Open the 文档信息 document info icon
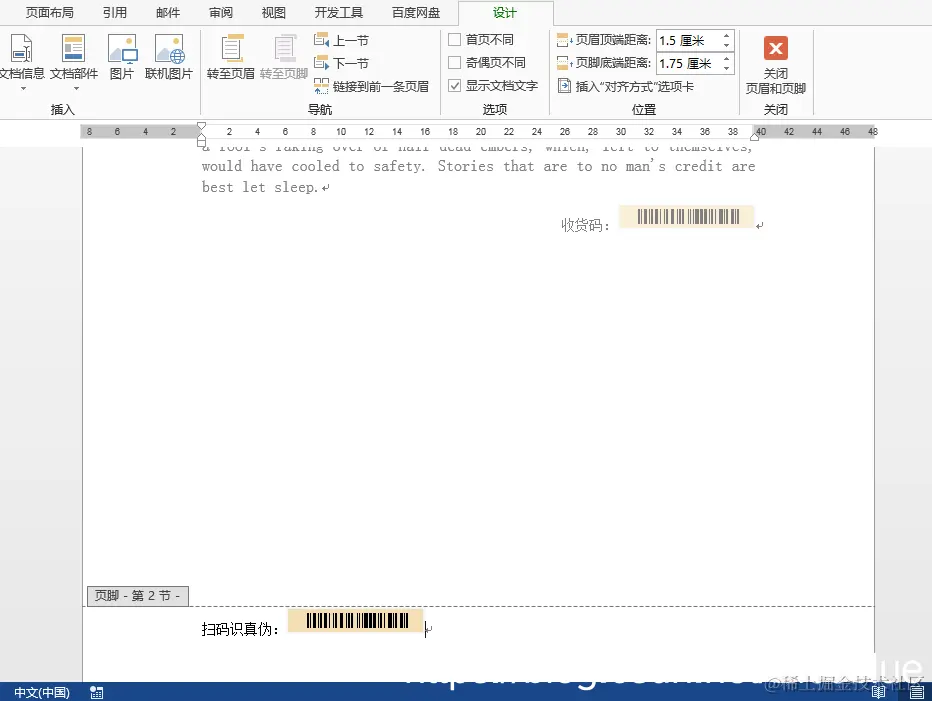 21,49
